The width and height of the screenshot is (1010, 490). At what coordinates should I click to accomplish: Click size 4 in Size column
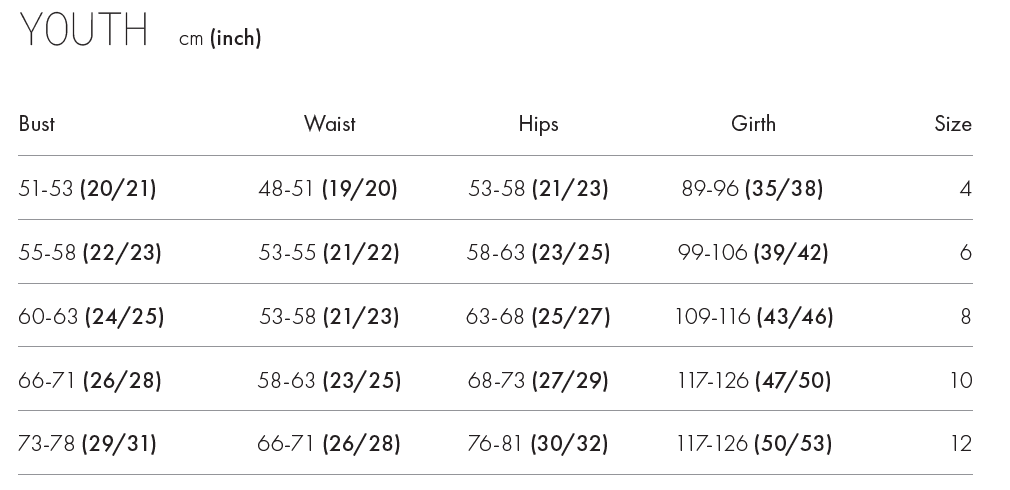[965, 188]
